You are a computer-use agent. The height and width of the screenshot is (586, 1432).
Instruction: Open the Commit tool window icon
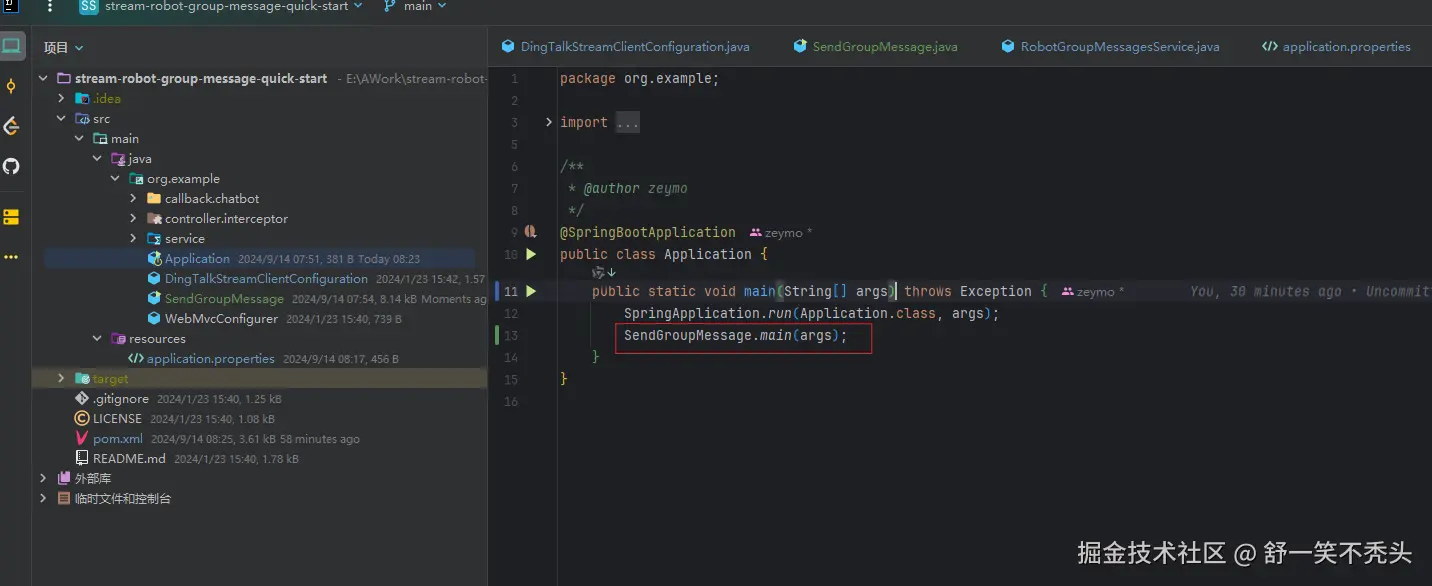[12, 86]
